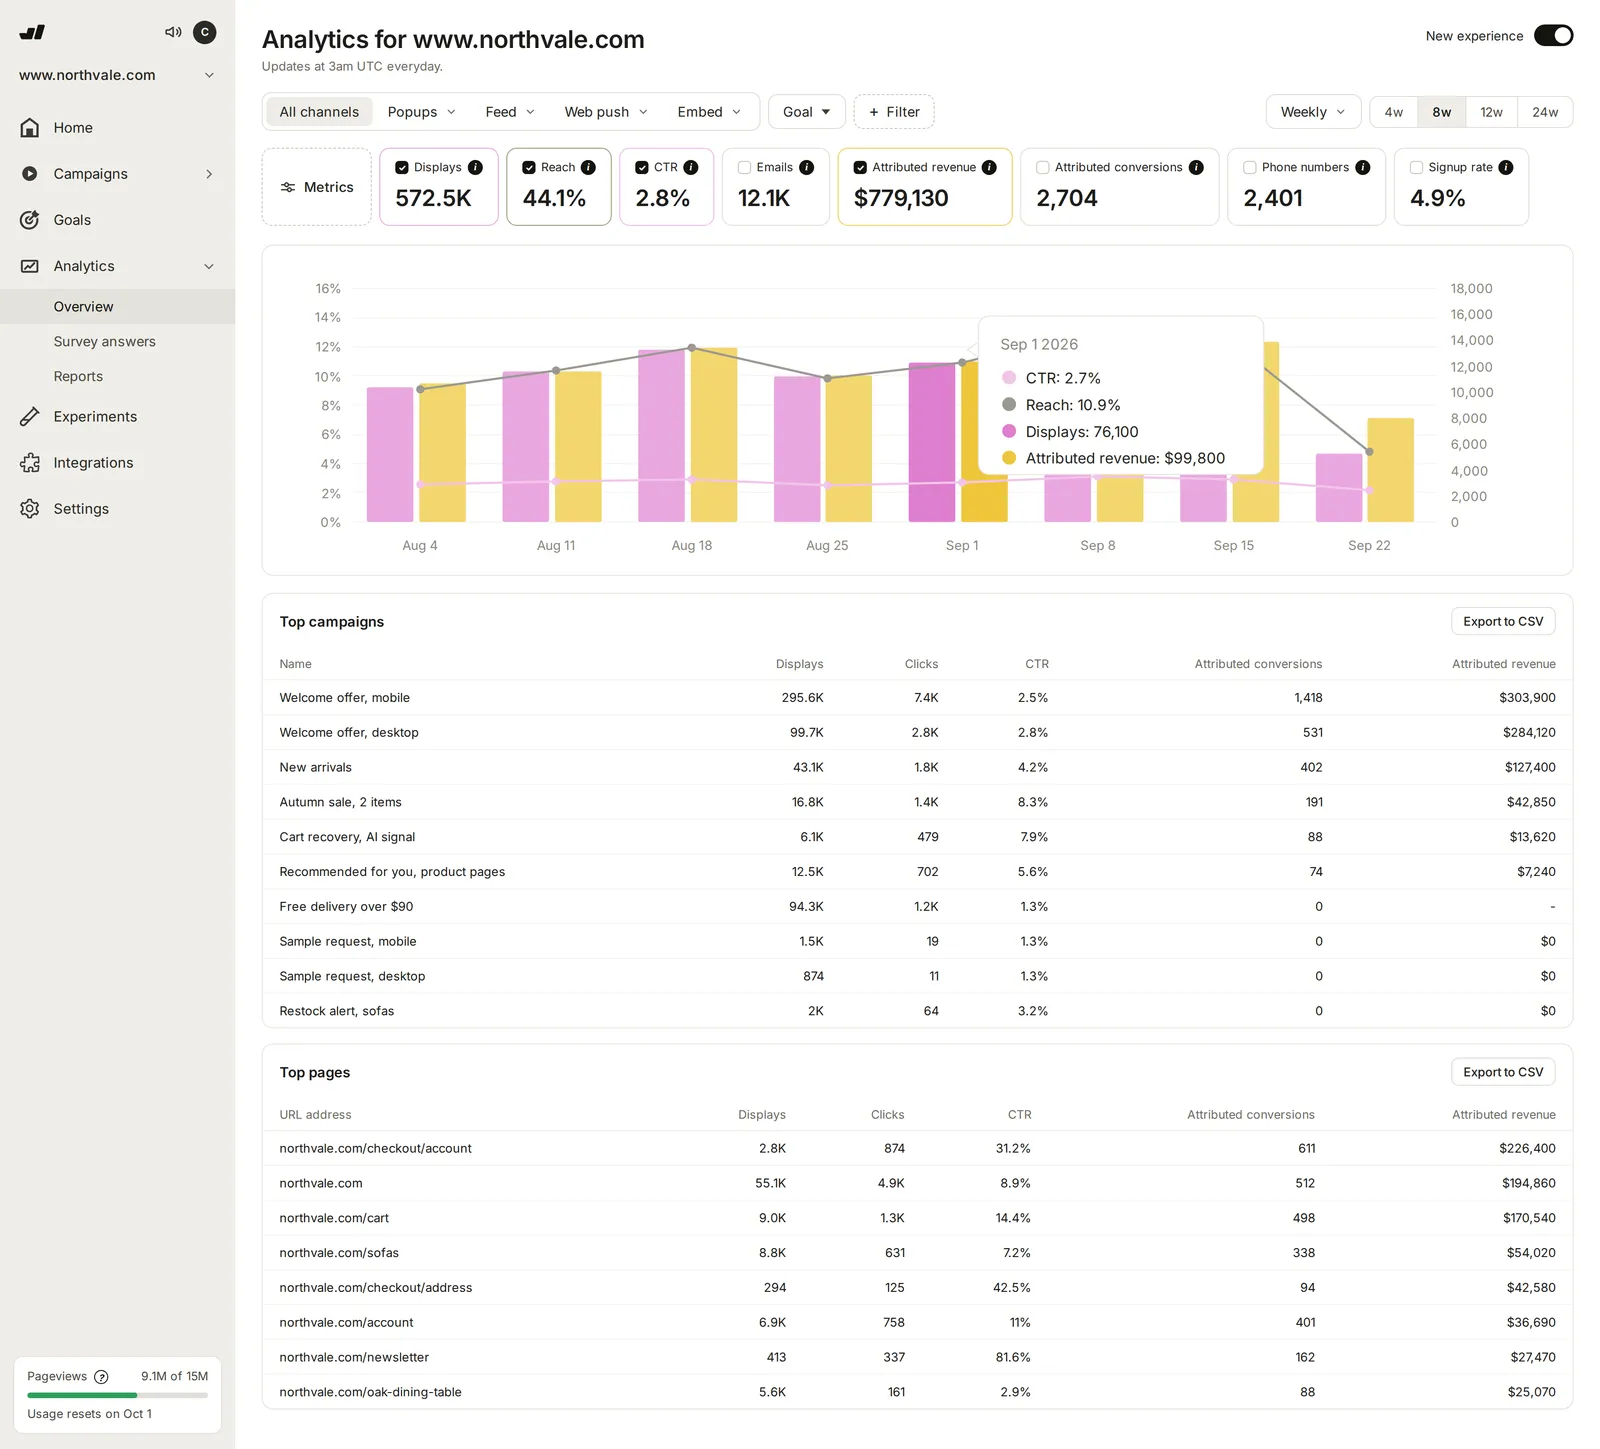The image size is (1600, 1449).
Task: Show info for Displays metric
Action: pyautogui.click(x=476, y=167)
